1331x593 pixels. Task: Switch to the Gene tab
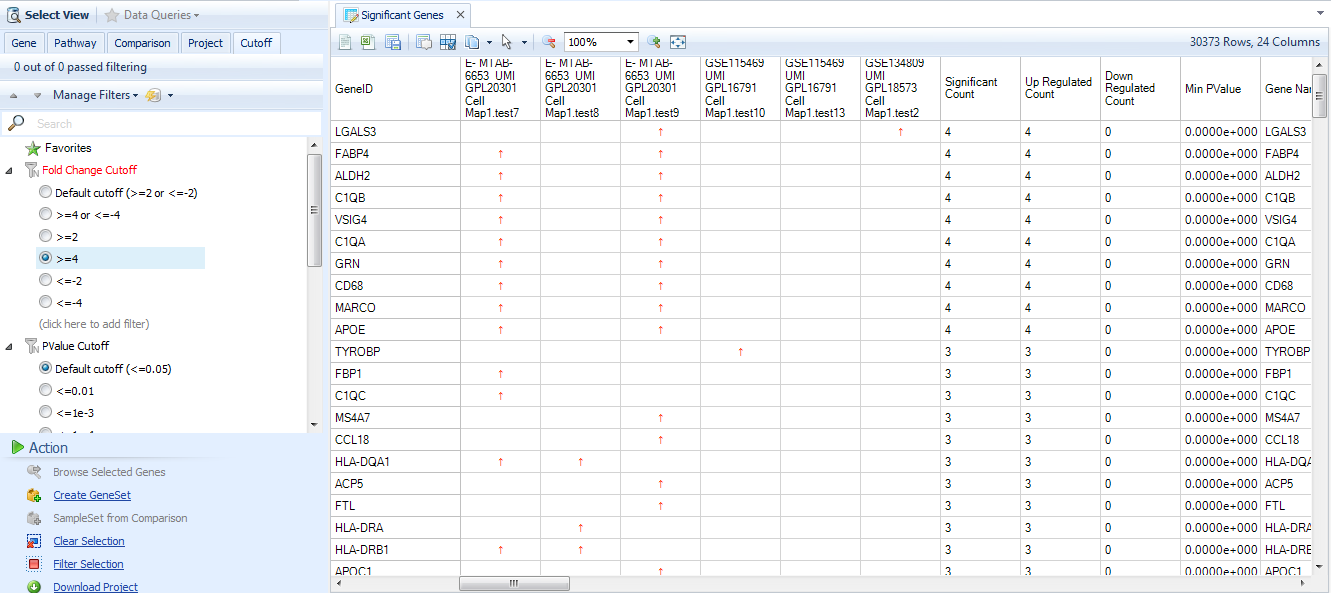(24, 43)
